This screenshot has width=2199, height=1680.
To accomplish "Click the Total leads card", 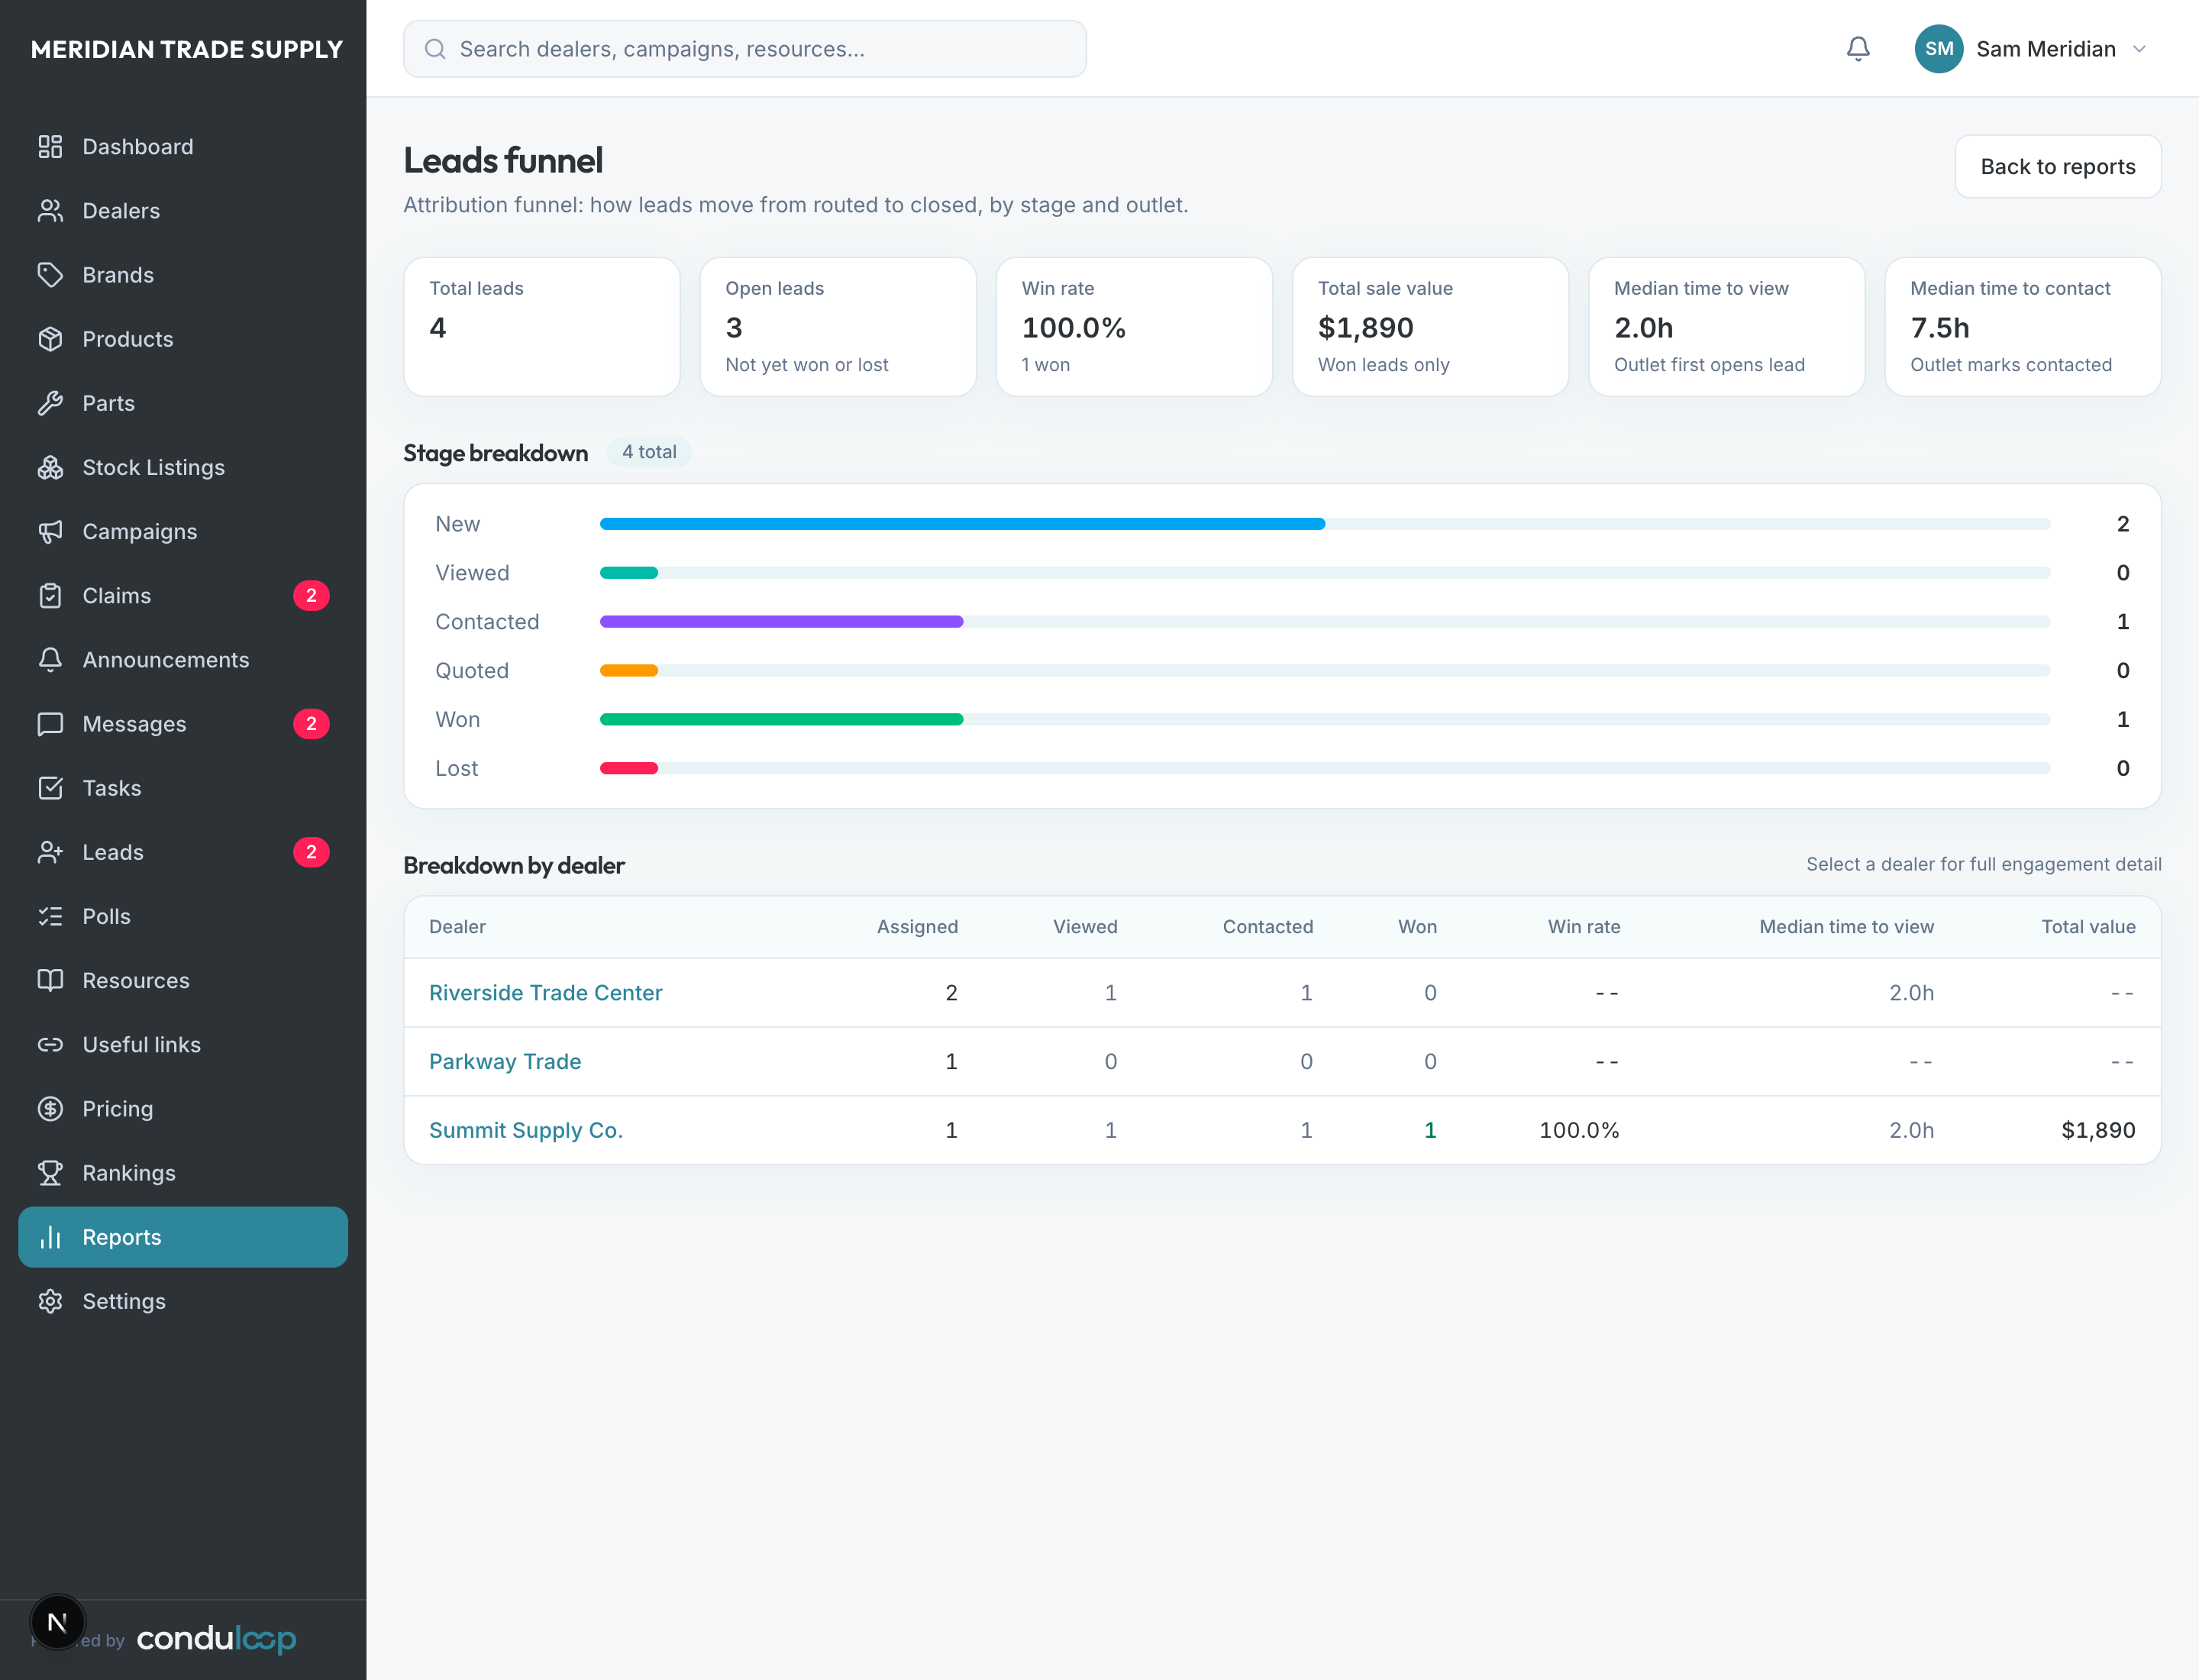I will [x=542, y=327].
